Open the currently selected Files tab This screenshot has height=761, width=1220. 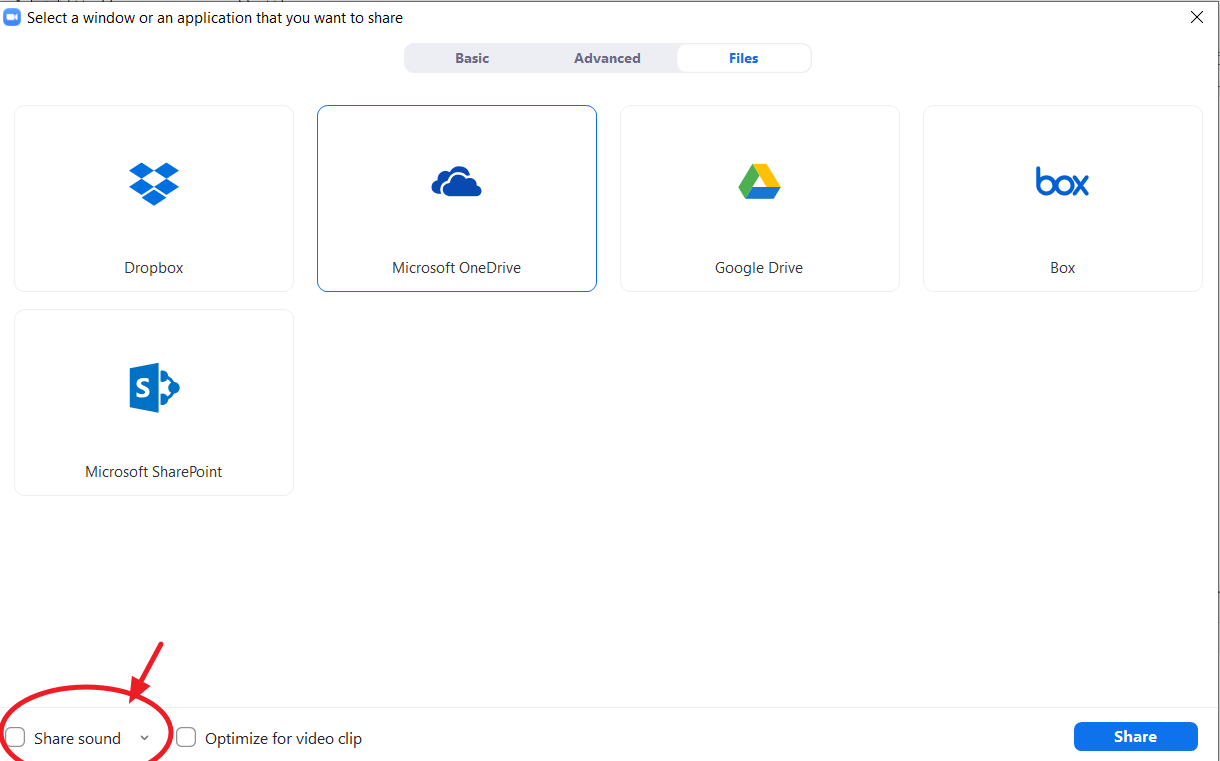(x=743, y=58)
